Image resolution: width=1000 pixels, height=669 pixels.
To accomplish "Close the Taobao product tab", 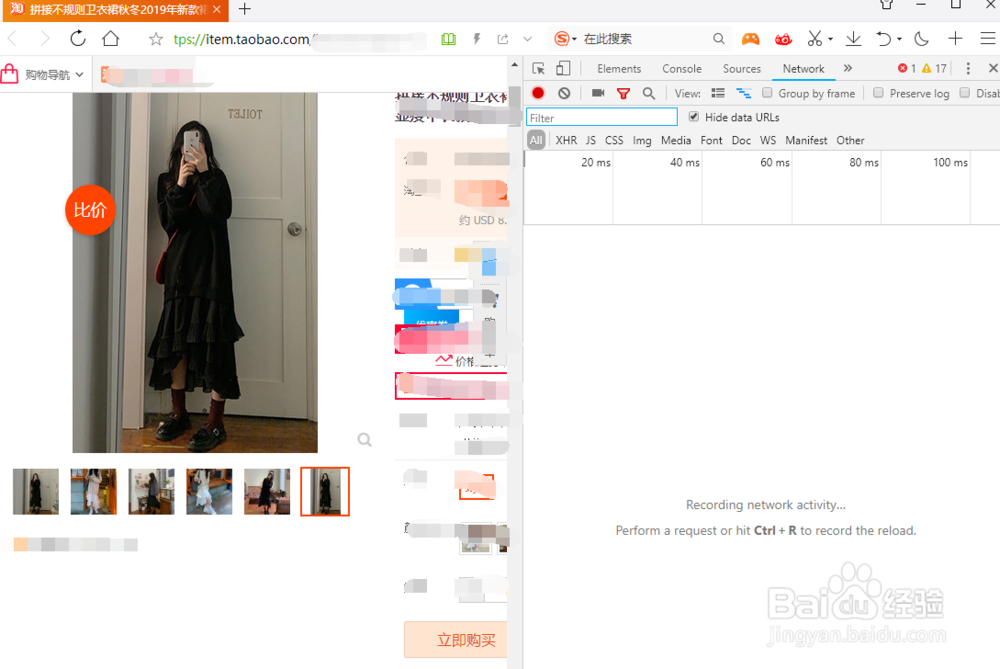I will point(217,9).
